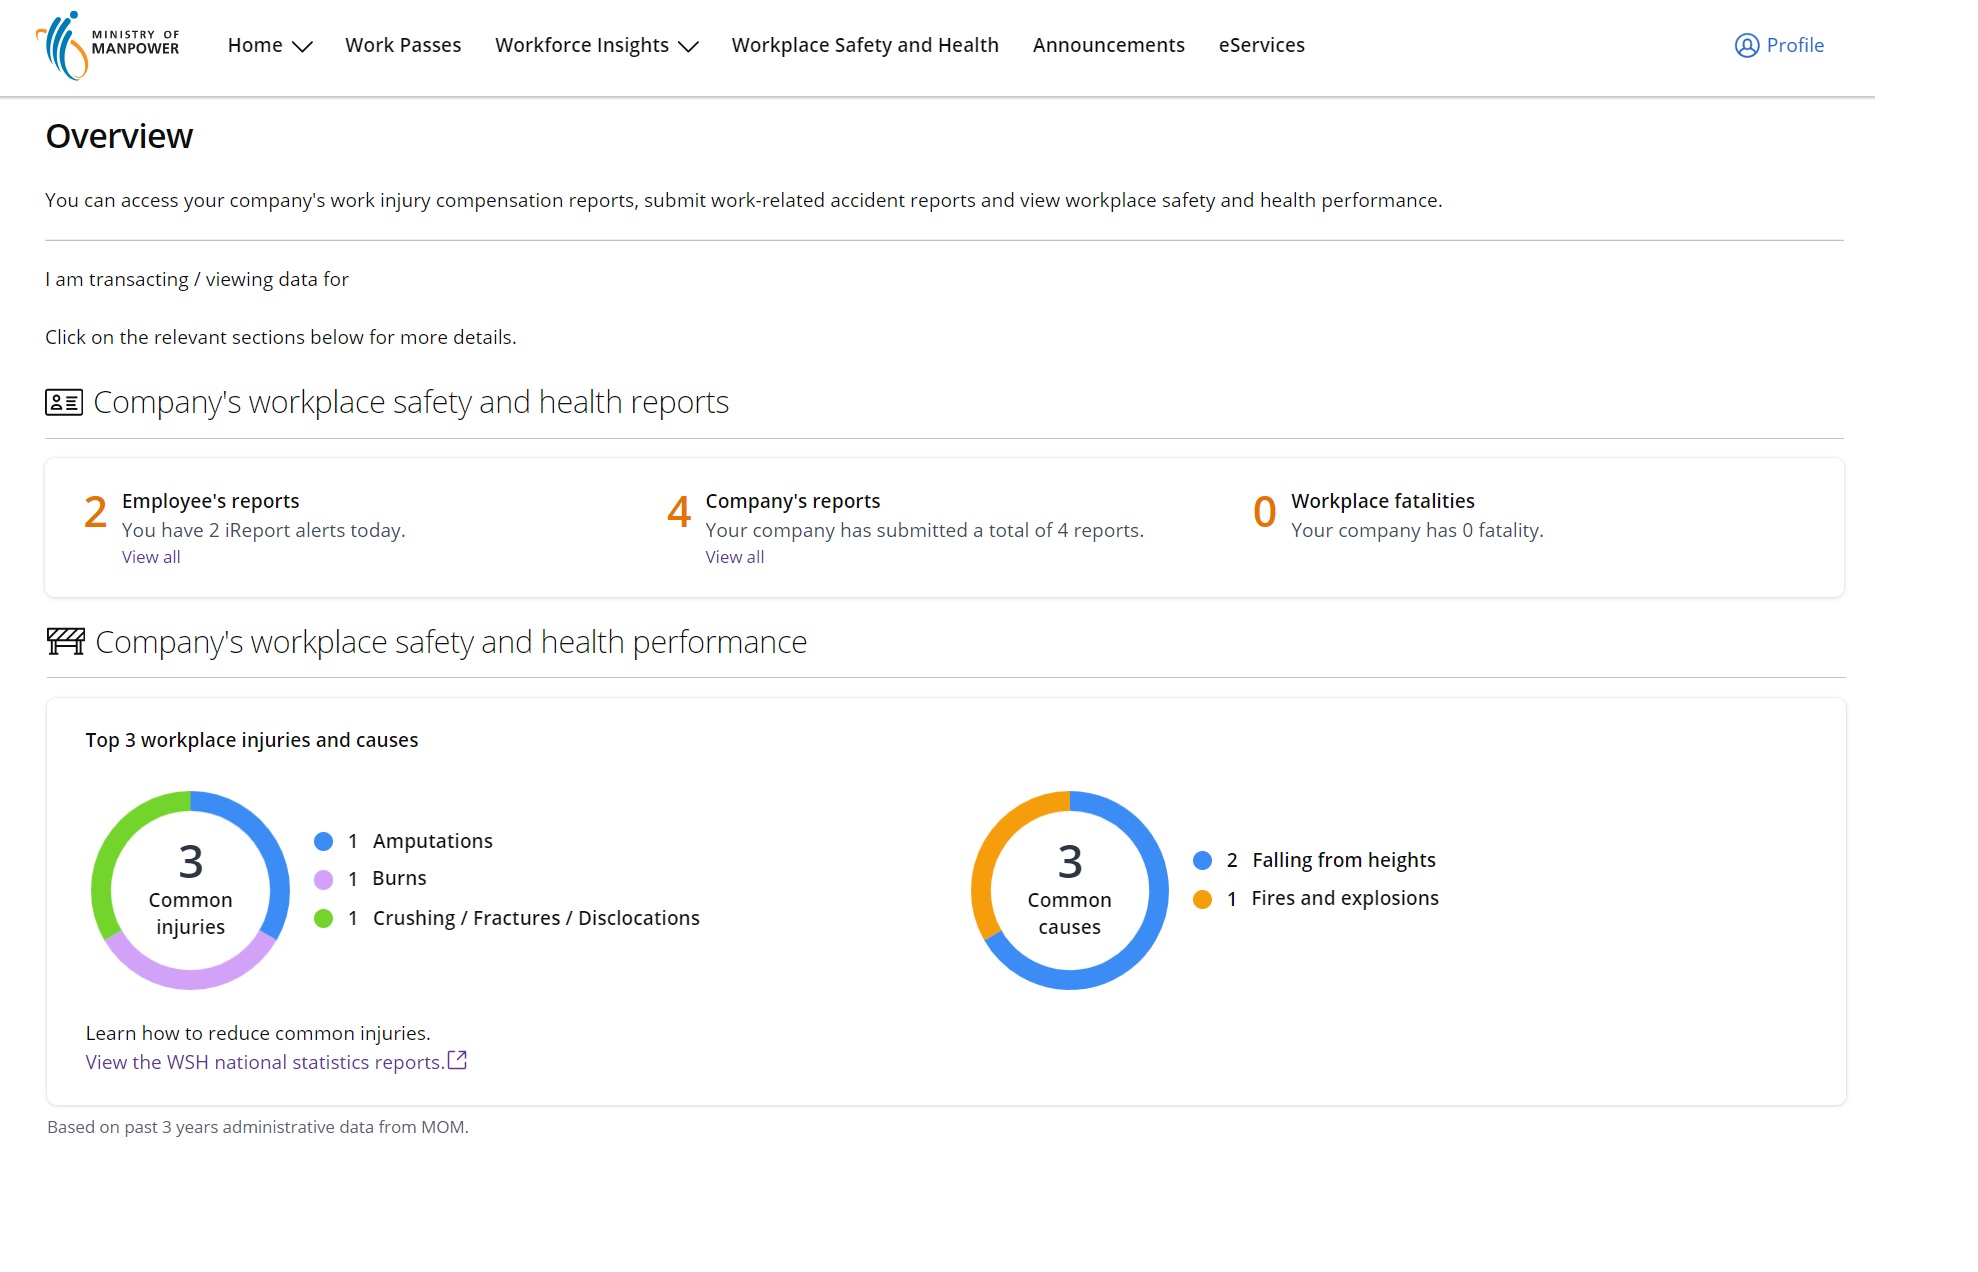Viewport: 1978px width, 1272px height.
Task: Click the Amputations legend label
Action: (433, 841)
